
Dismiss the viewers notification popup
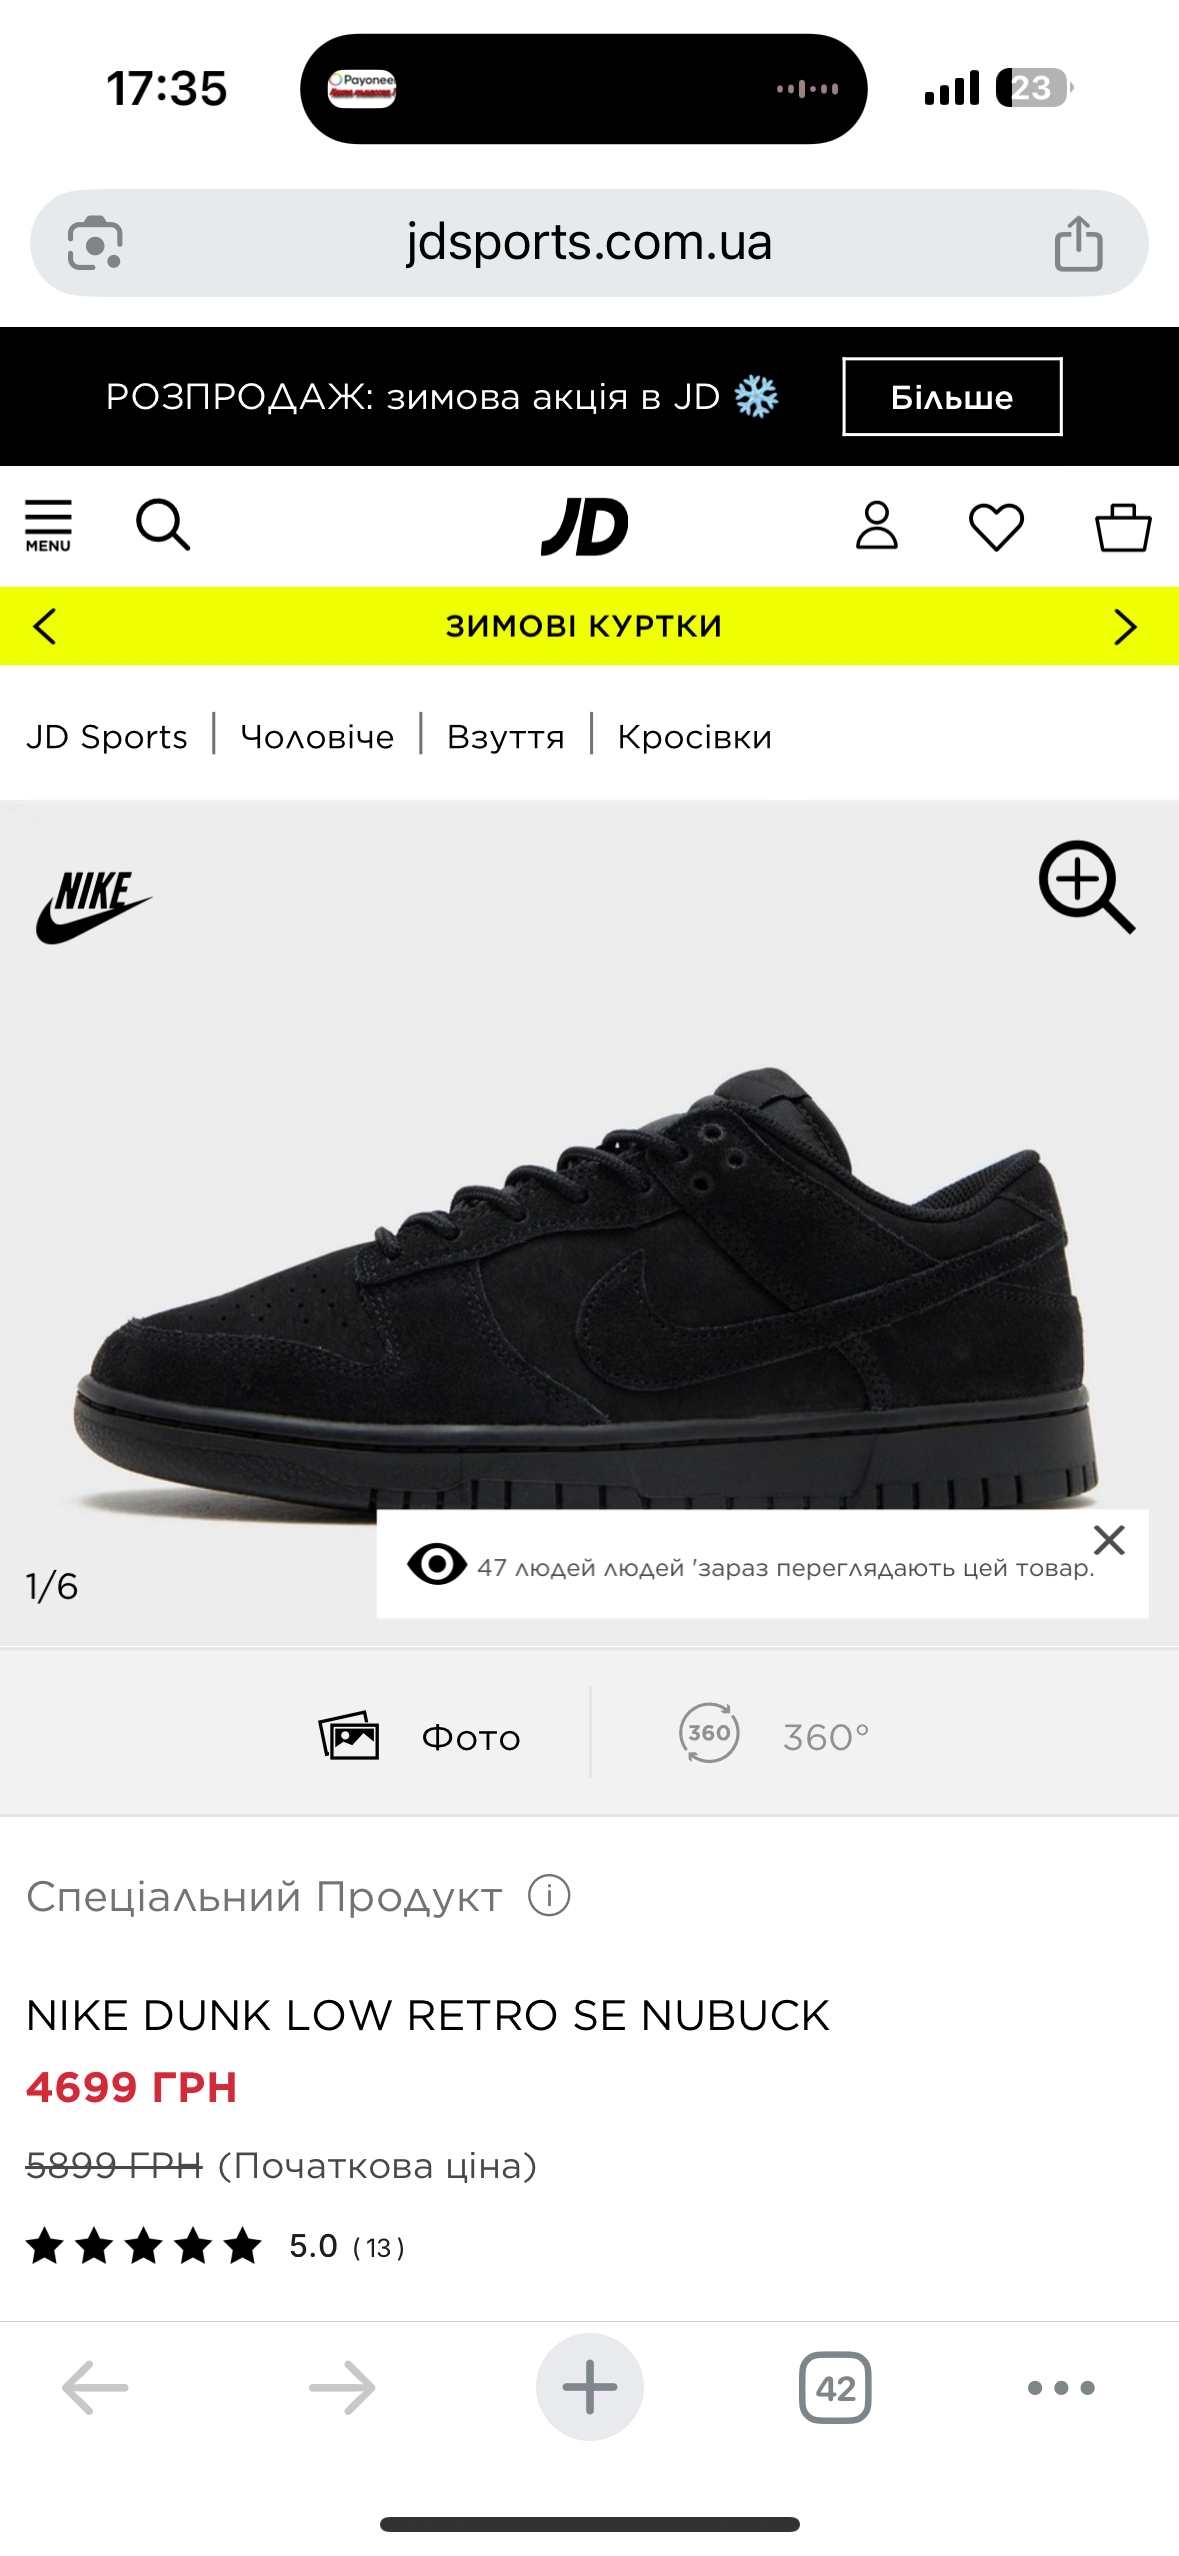[1109, 1540]
